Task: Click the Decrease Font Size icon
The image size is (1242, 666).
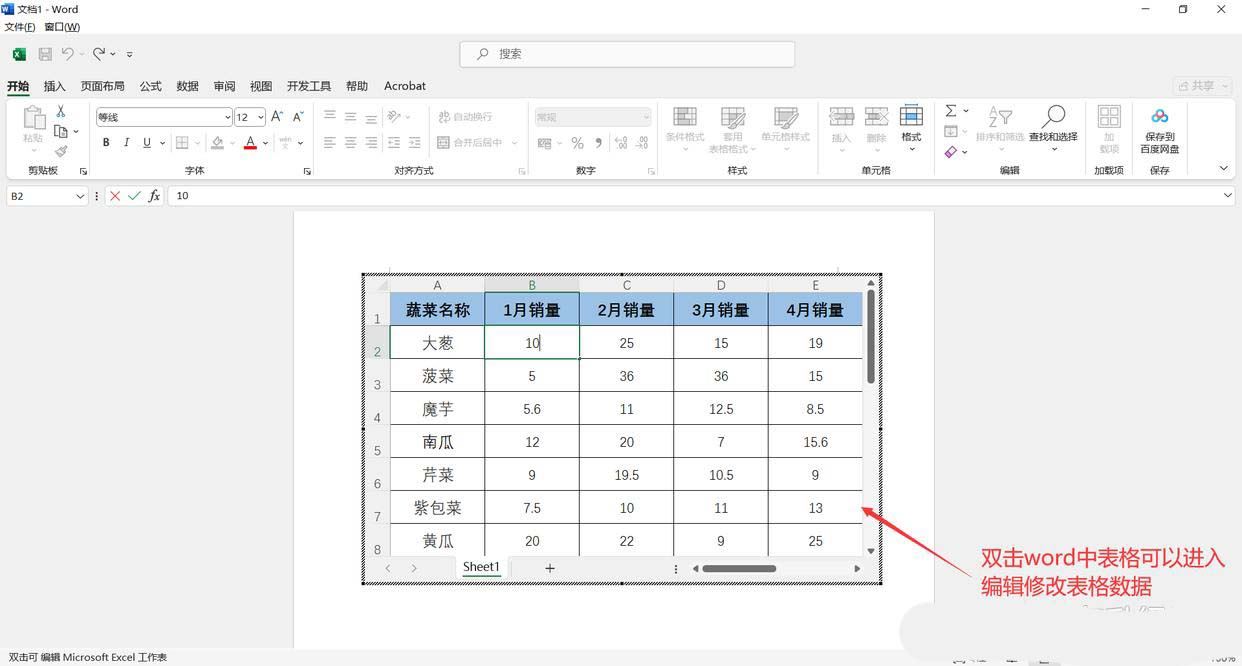Action: point(297,117)
